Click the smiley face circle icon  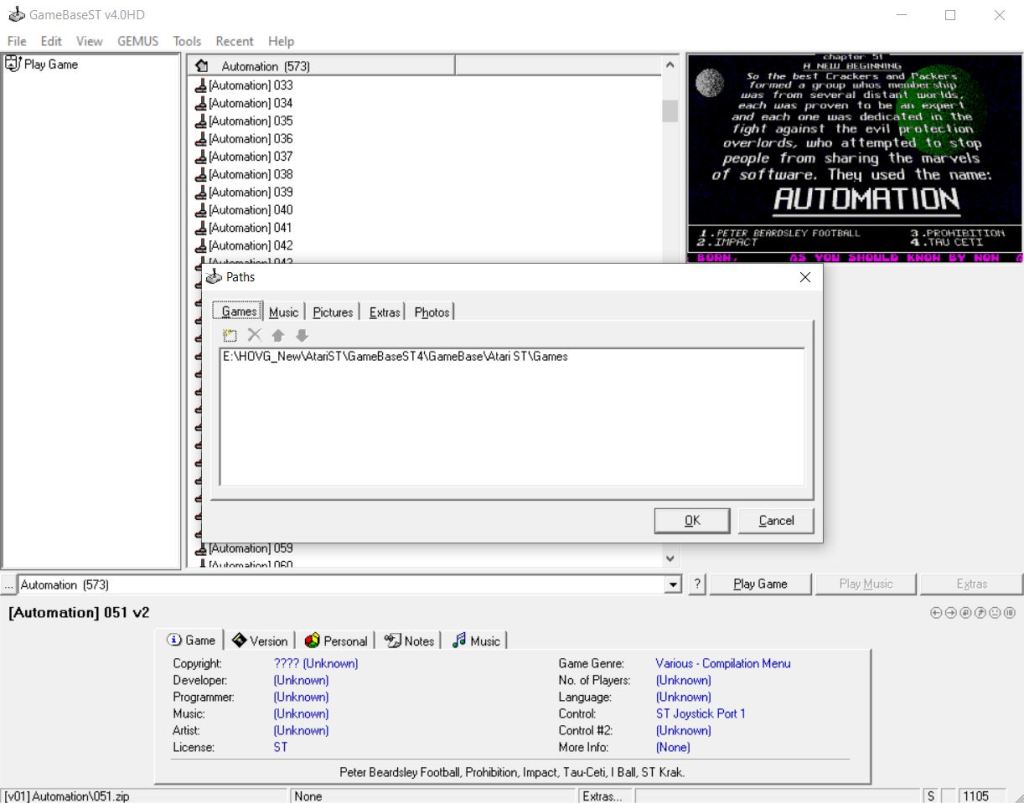pyautogui.click(x=995, y=613)
